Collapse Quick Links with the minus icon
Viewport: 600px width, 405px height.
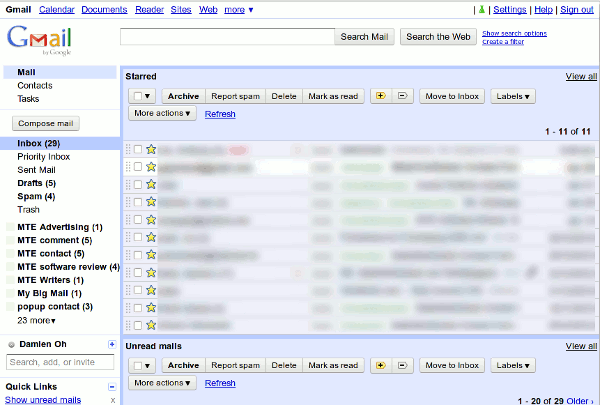coord(112,387)
